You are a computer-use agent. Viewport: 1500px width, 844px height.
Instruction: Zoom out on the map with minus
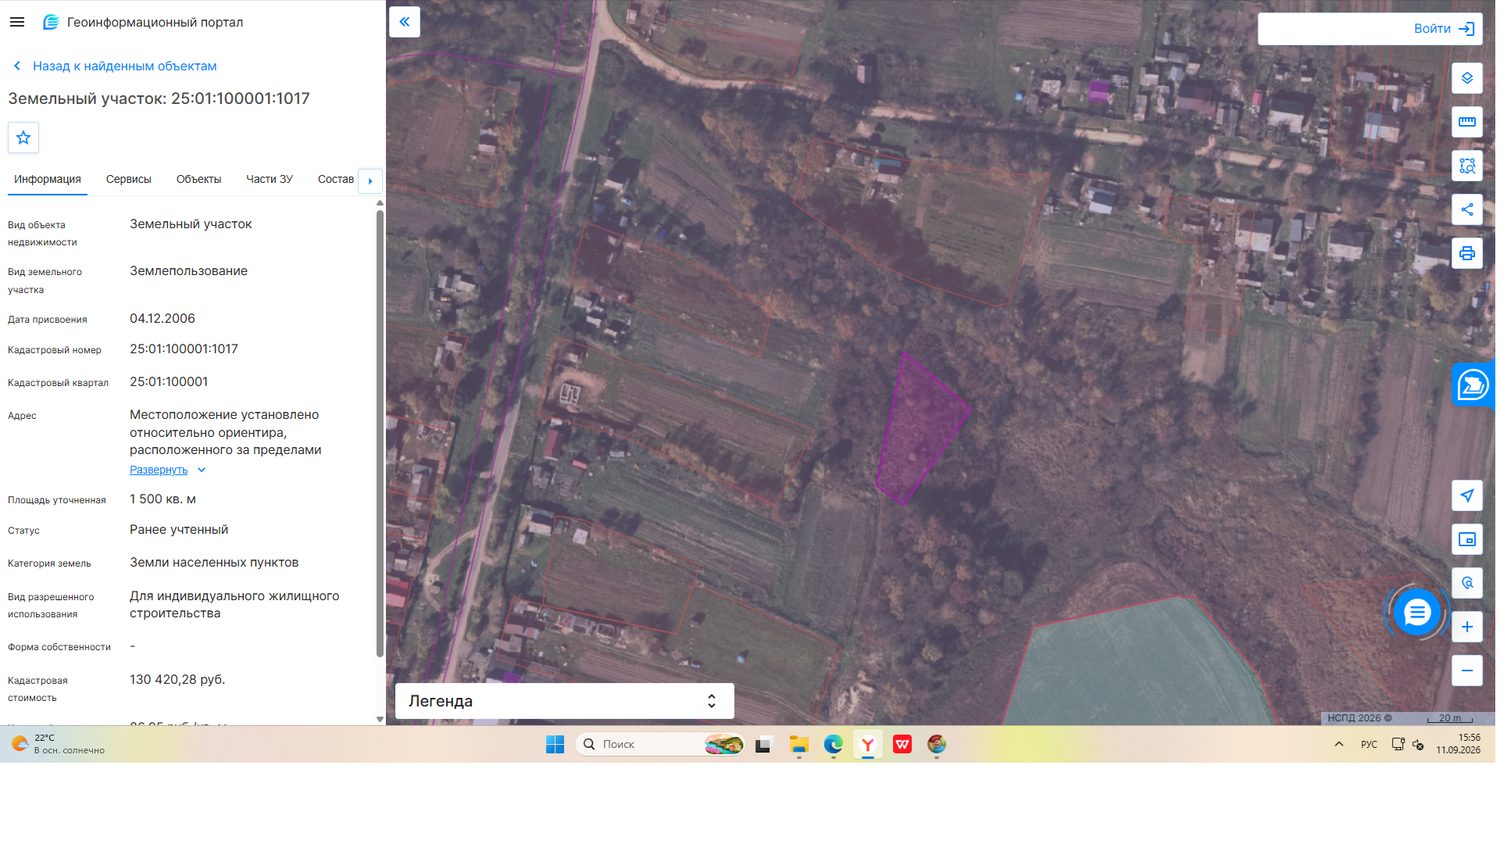1467,671
